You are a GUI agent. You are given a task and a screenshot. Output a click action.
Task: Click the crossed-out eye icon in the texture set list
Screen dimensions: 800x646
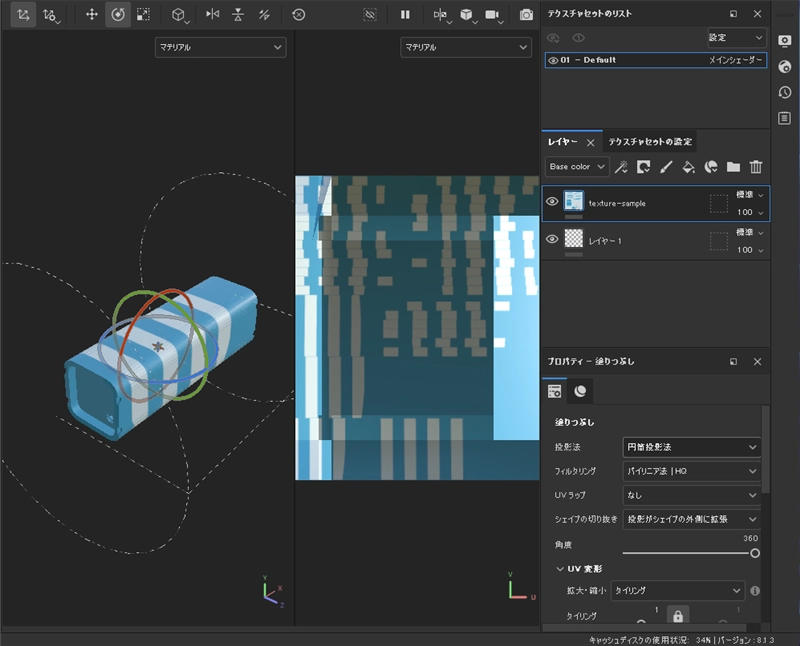pyautogui.click(x=553, y=38)
